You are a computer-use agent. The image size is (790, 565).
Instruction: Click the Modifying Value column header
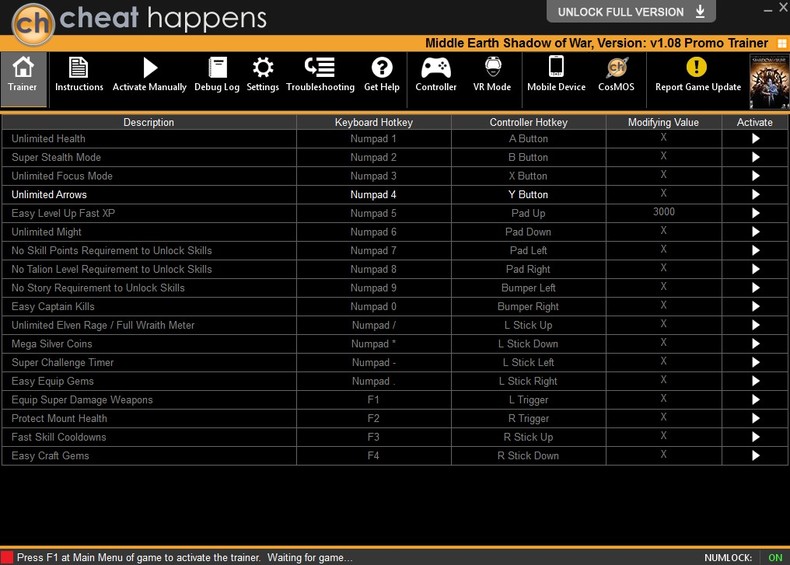click(664, 122)
